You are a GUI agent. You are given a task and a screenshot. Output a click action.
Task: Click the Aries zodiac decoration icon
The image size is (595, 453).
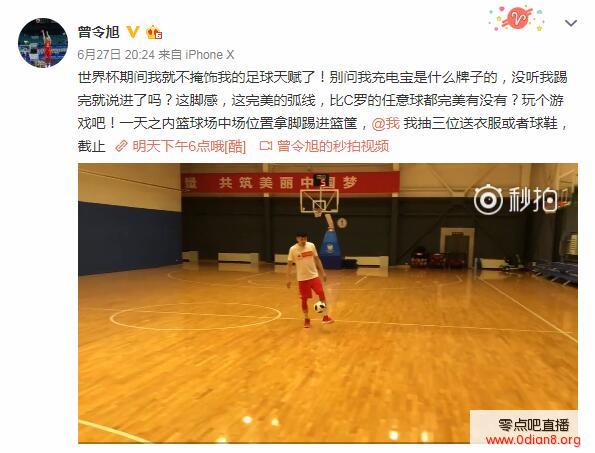[x=517, y=19]
